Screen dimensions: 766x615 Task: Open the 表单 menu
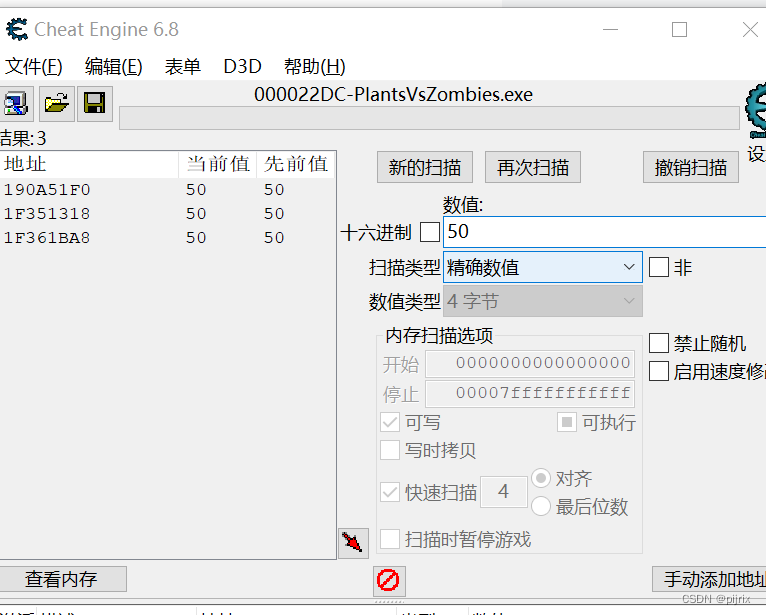tap(182, 66)
